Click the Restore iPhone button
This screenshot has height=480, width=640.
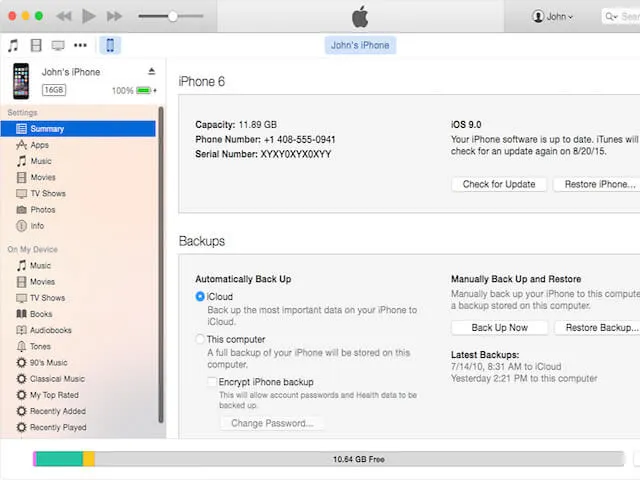(x=597, y=184)
